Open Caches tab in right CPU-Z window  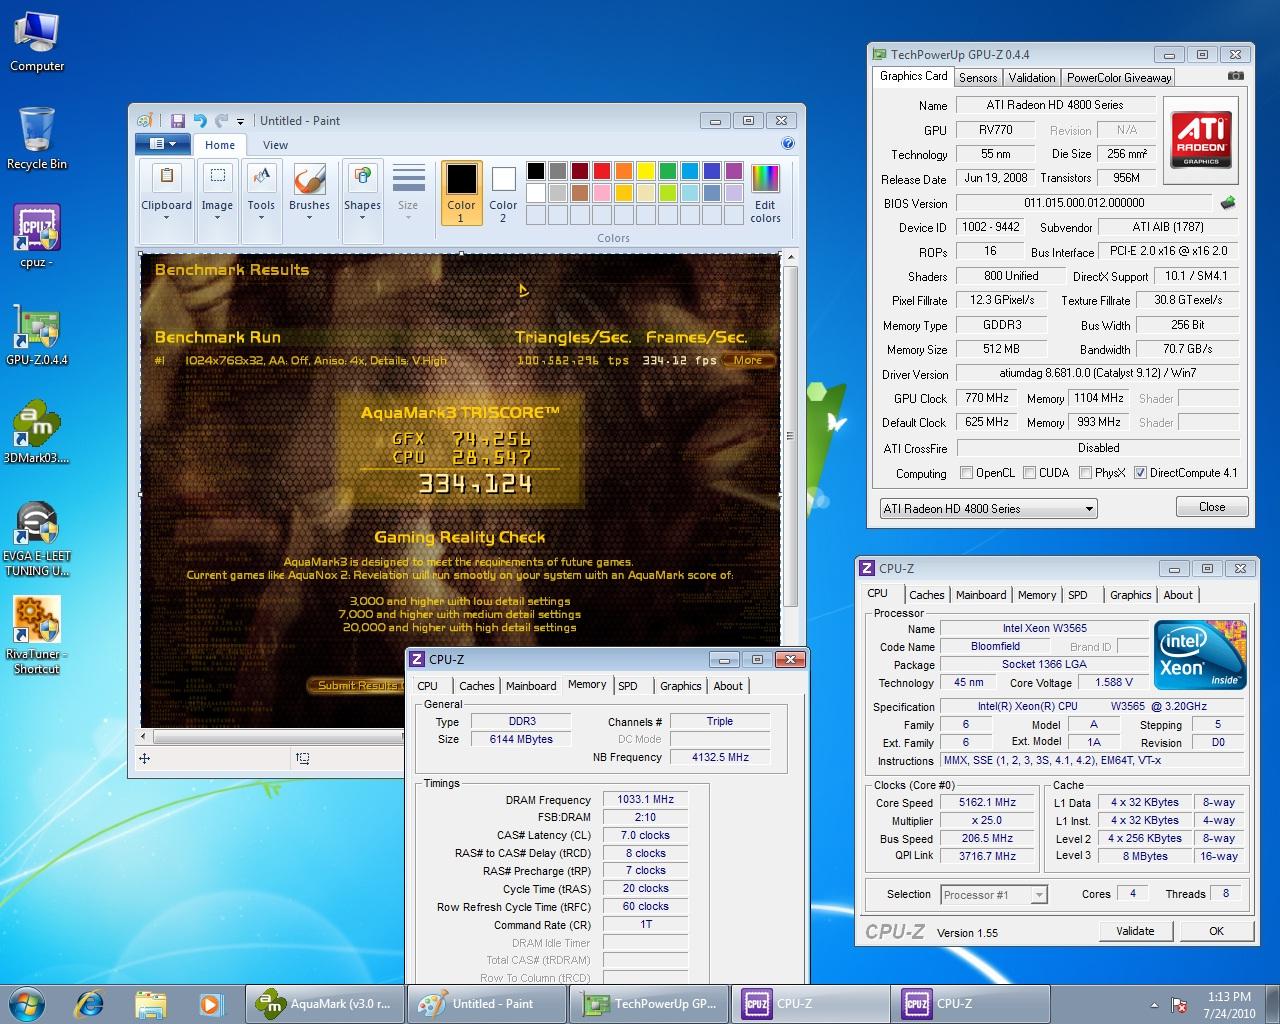pos(927,595)
